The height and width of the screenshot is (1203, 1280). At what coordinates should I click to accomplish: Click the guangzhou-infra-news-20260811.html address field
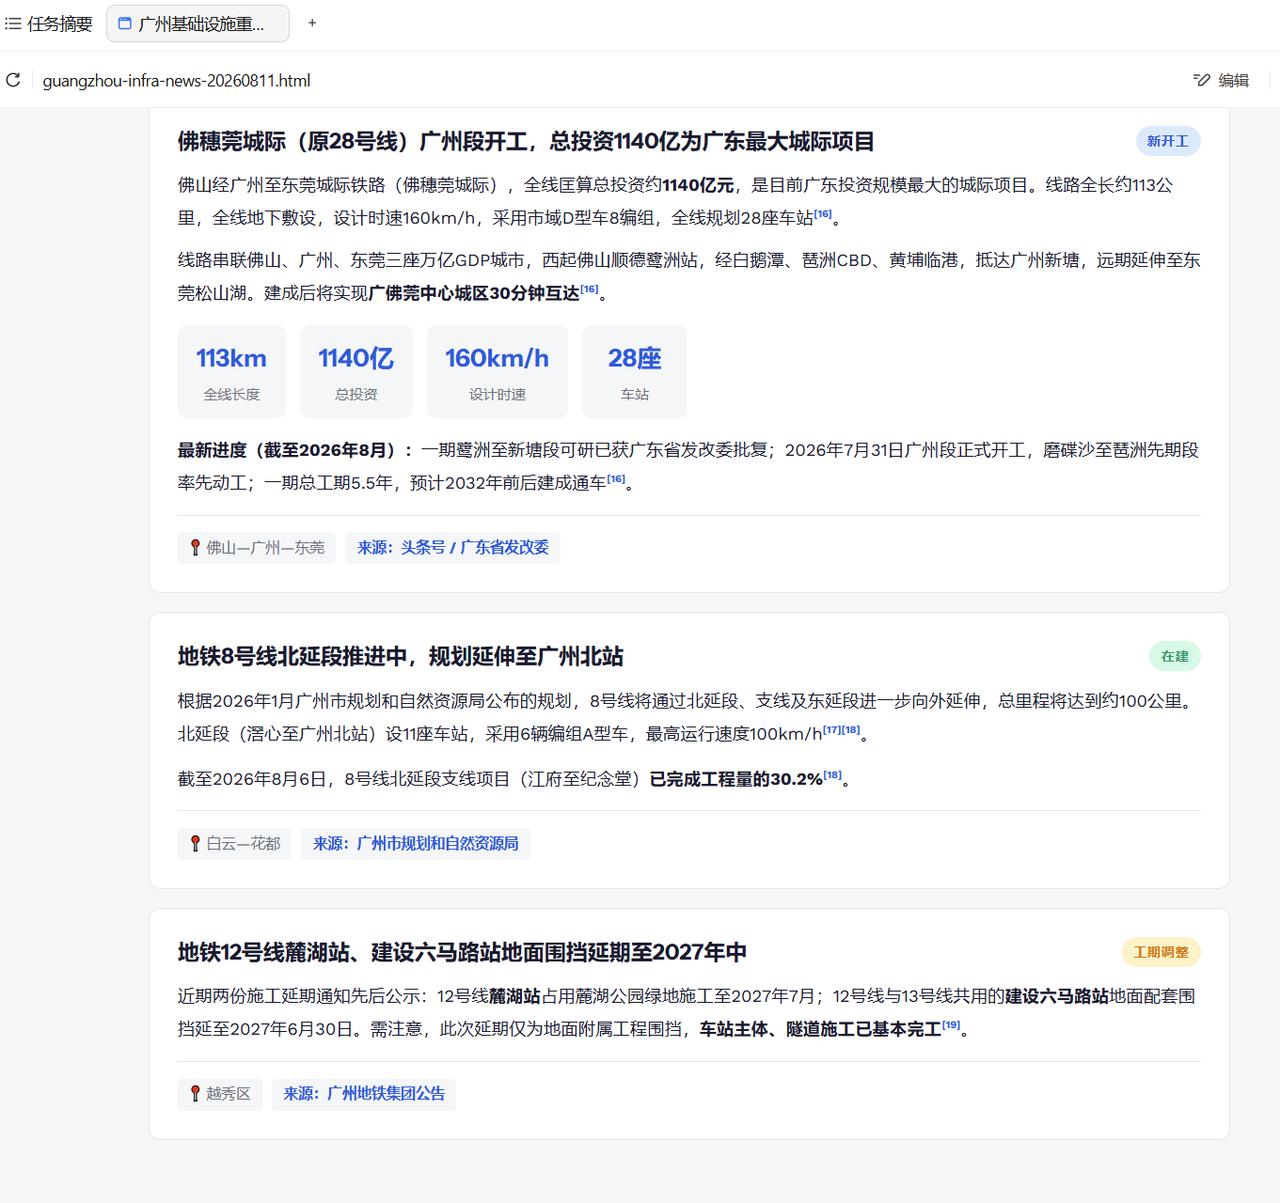tap(176, 80)
